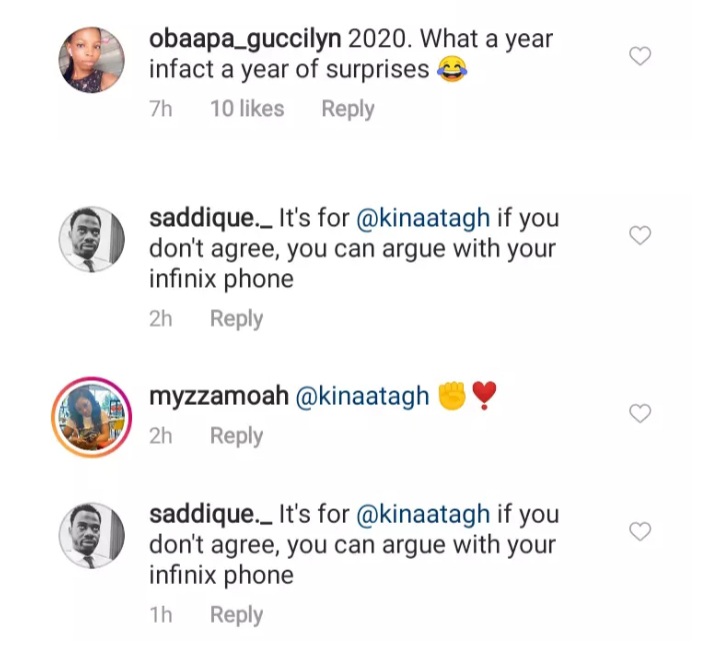Viewport: 720px width, 662px height.
Task: Reply to saddique._'s 1h-old comment
Action: coord(236,615)
